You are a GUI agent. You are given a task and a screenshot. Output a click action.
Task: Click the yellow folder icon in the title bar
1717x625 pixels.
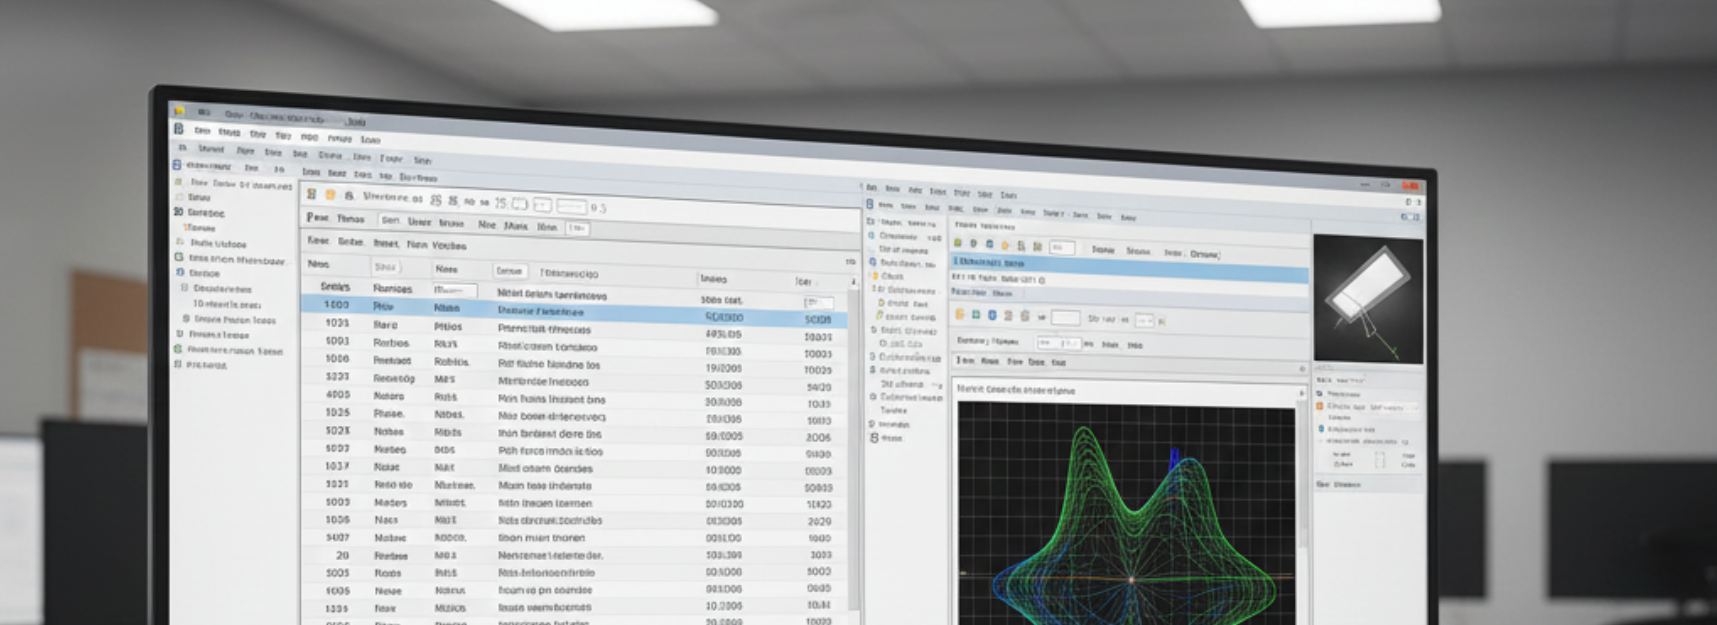pyautogui.click(x=179, y=111)
